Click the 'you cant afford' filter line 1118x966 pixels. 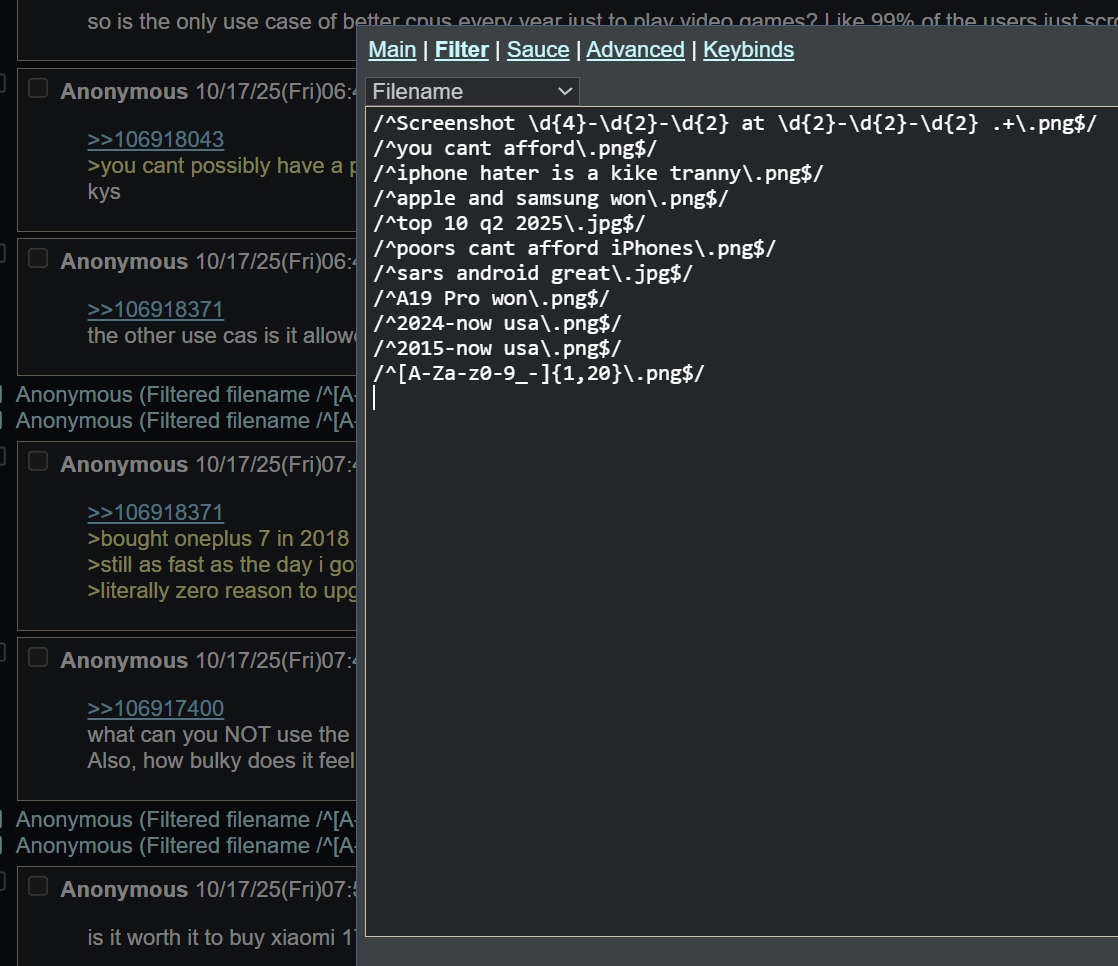(x=514, y=148)
